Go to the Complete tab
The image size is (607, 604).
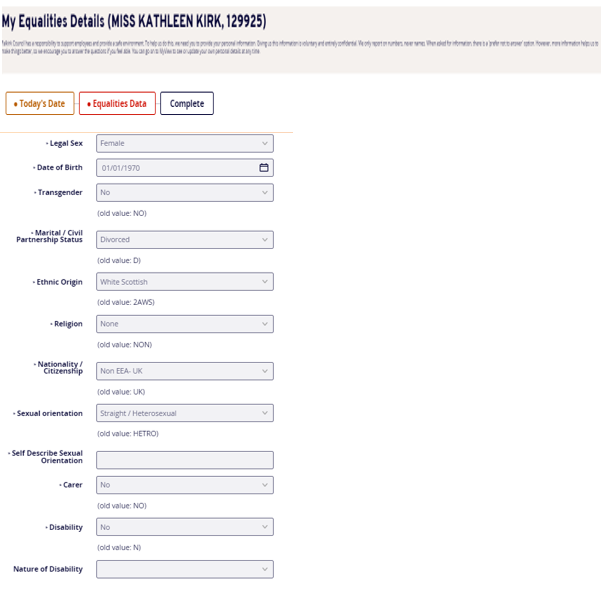point(187,104)
